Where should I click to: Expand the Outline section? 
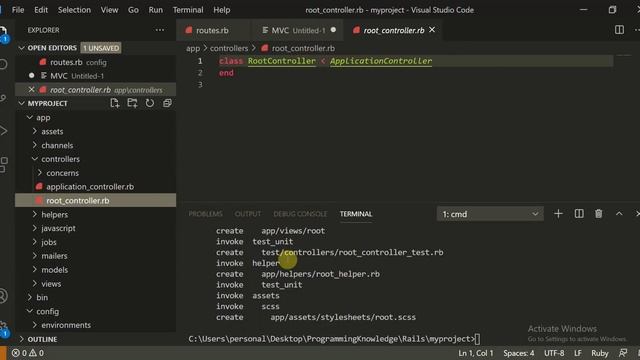point(96,339)
